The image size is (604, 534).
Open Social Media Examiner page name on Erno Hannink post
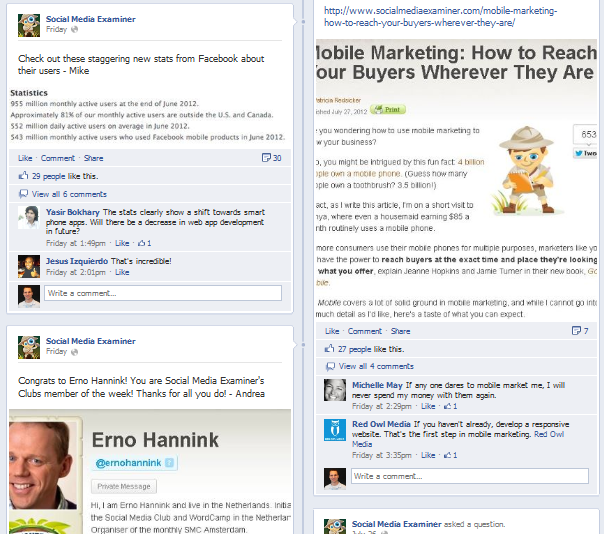point(91,341)
